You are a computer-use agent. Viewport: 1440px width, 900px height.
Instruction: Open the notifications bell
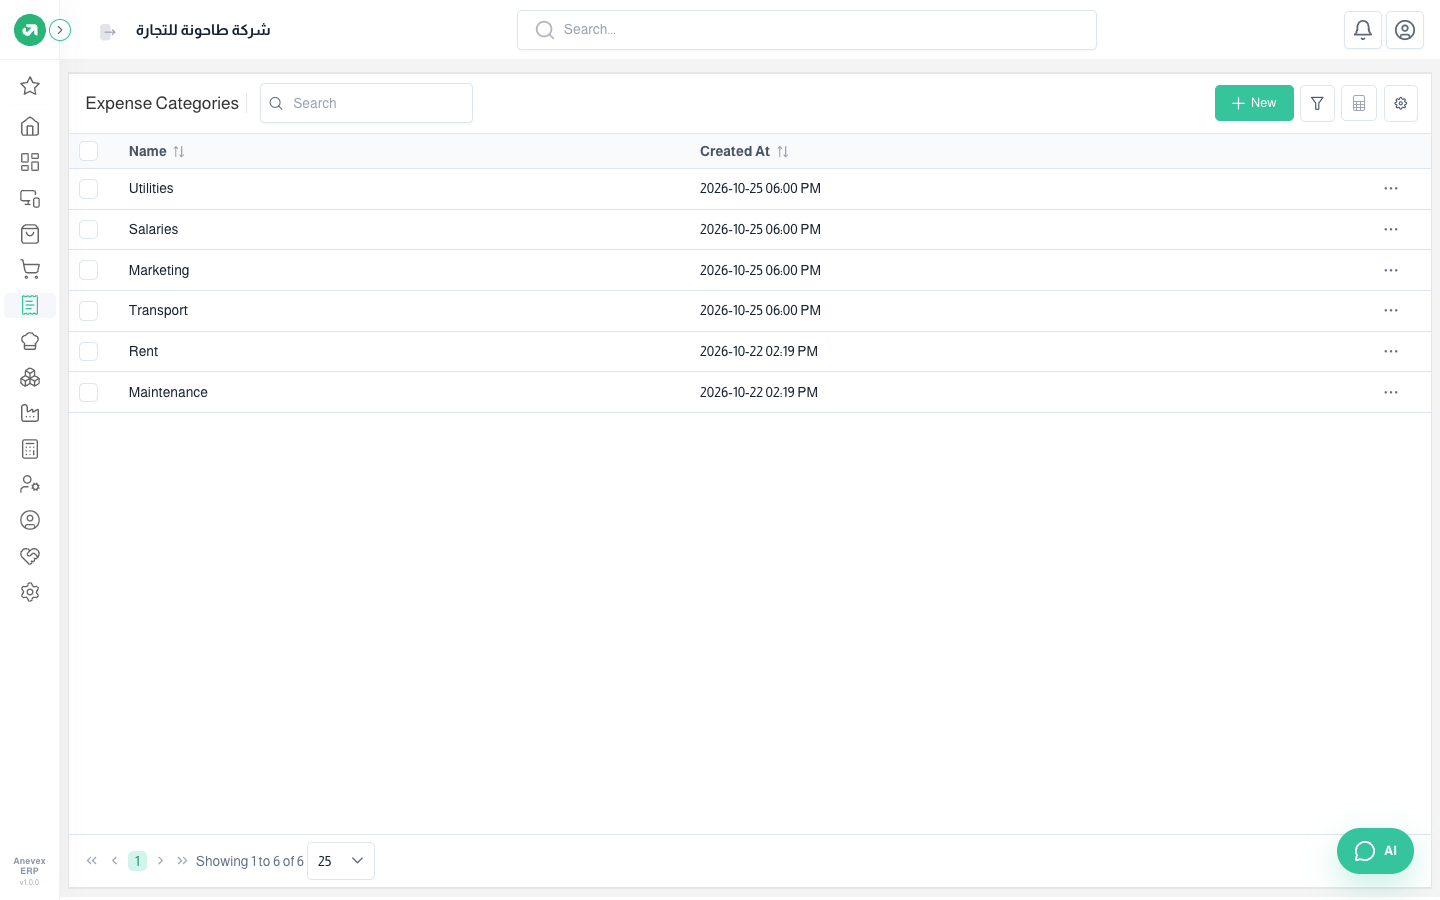pos(1363,30)
